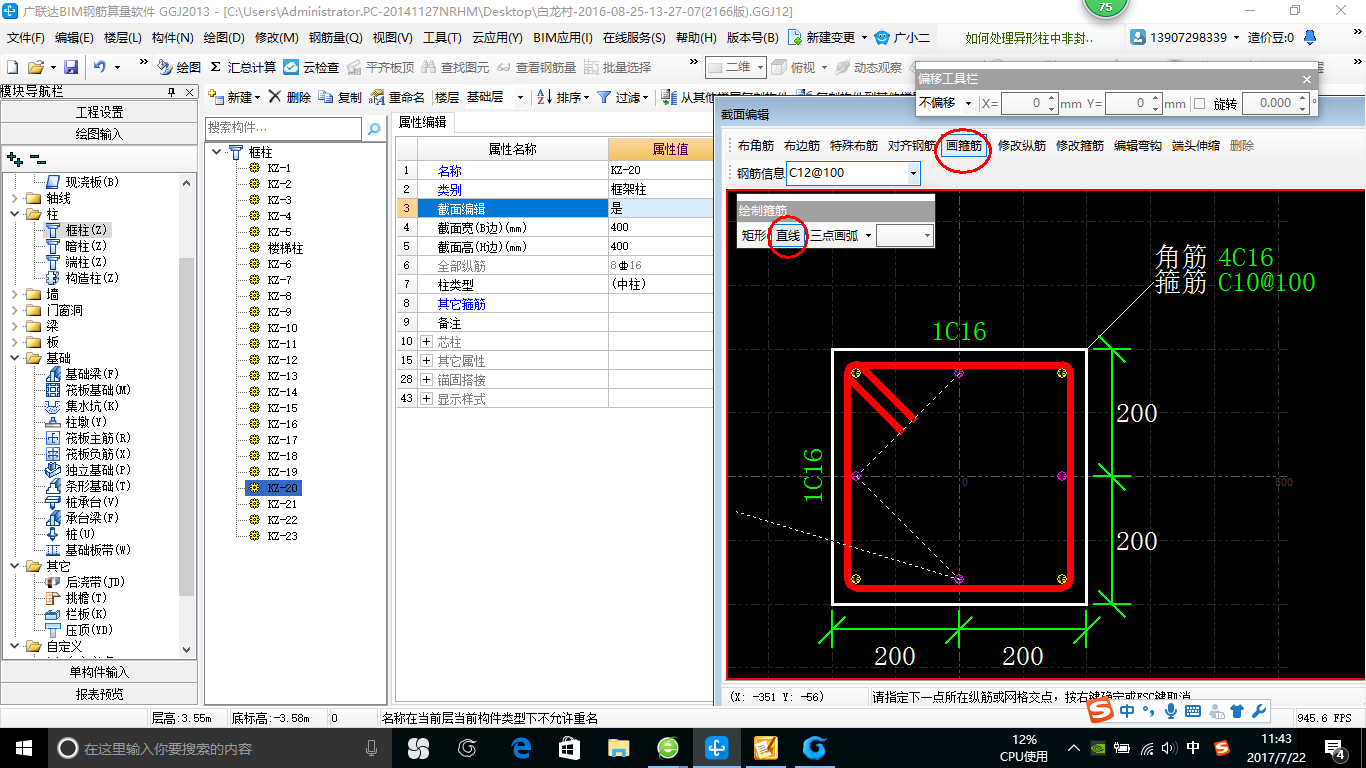Open the 基础层 floor dropdown
This screenshot has height=768, width=1366.
pos(519,97)
